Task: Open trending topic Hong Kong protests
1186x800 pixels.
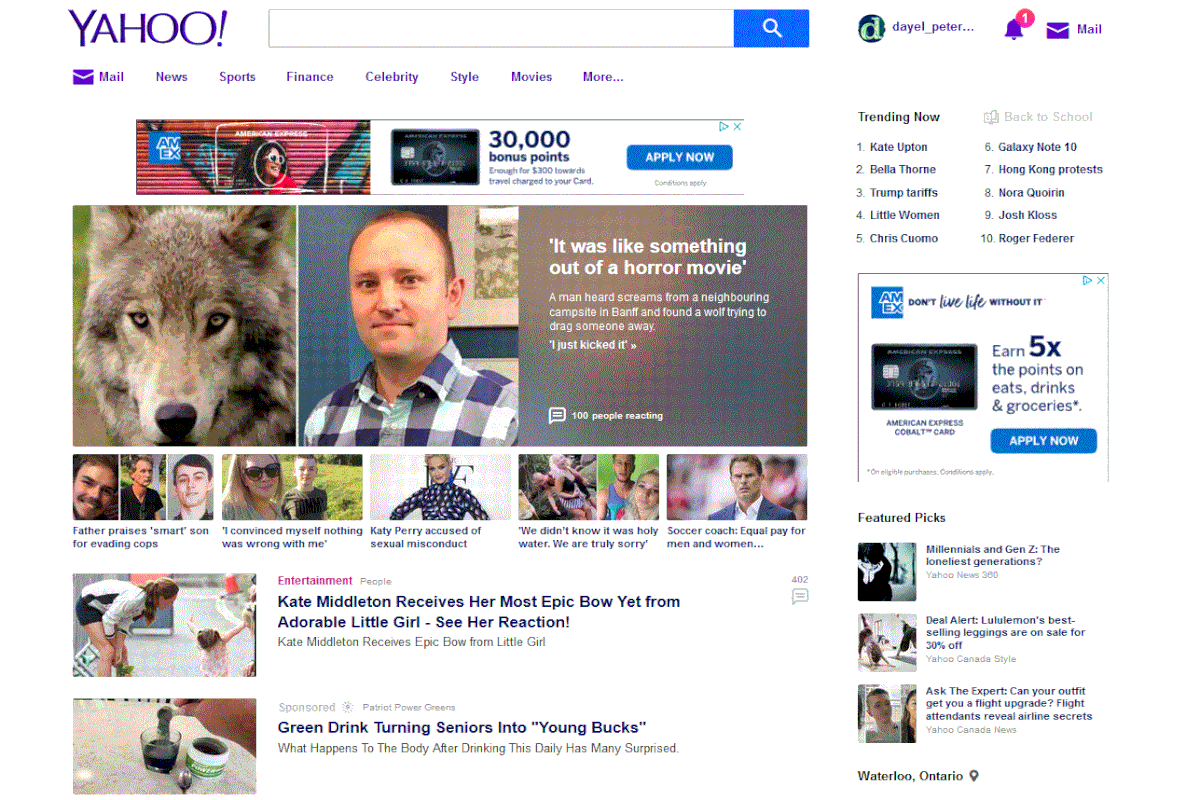Action: [x=1051, y=169]
